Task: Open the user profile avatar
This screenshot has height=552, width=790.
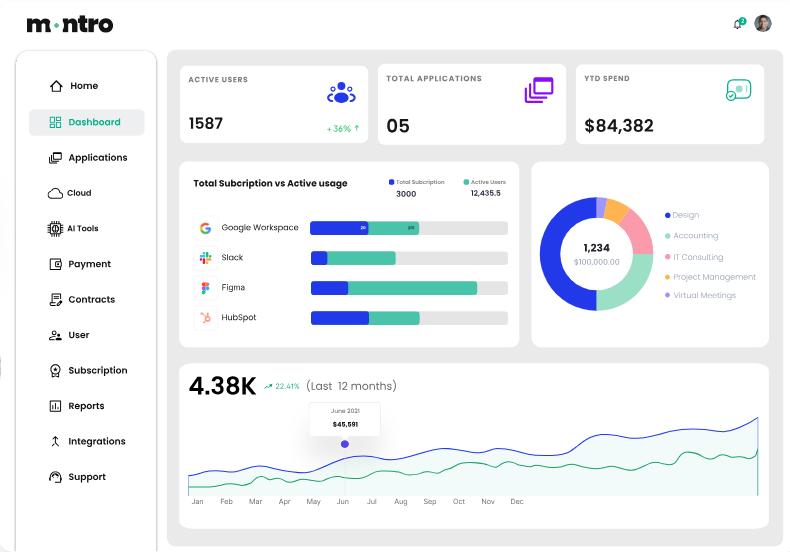Action: 763,24
